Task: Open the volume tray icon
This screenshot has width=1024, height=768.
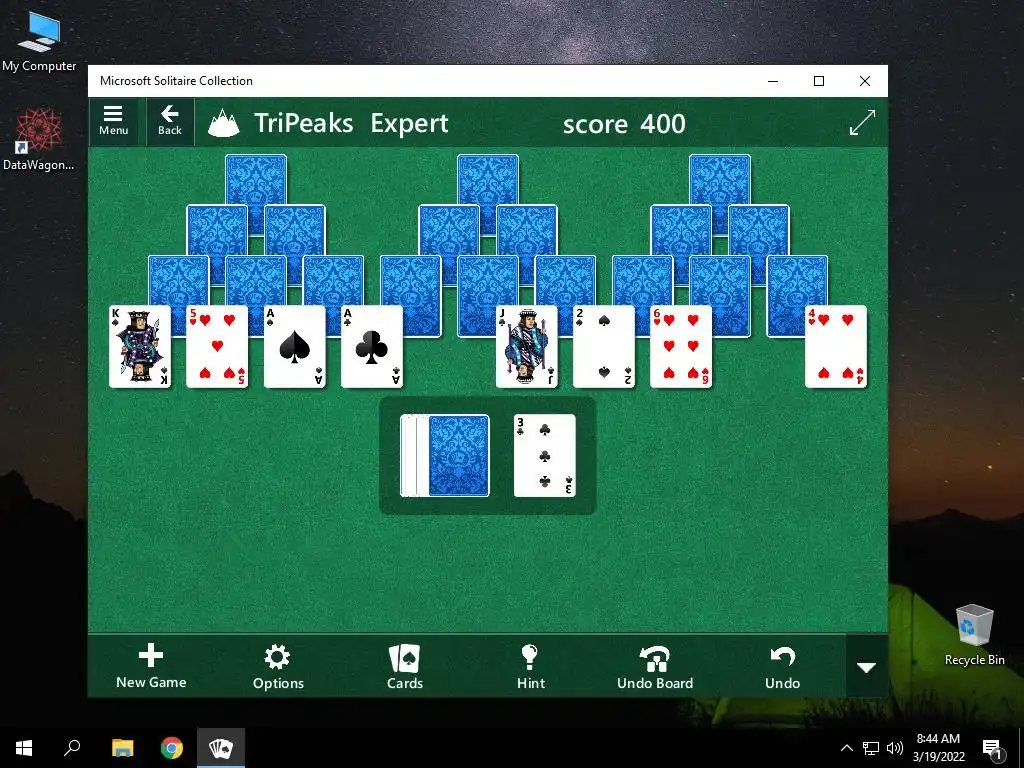Action: click(x=895, y=748)
